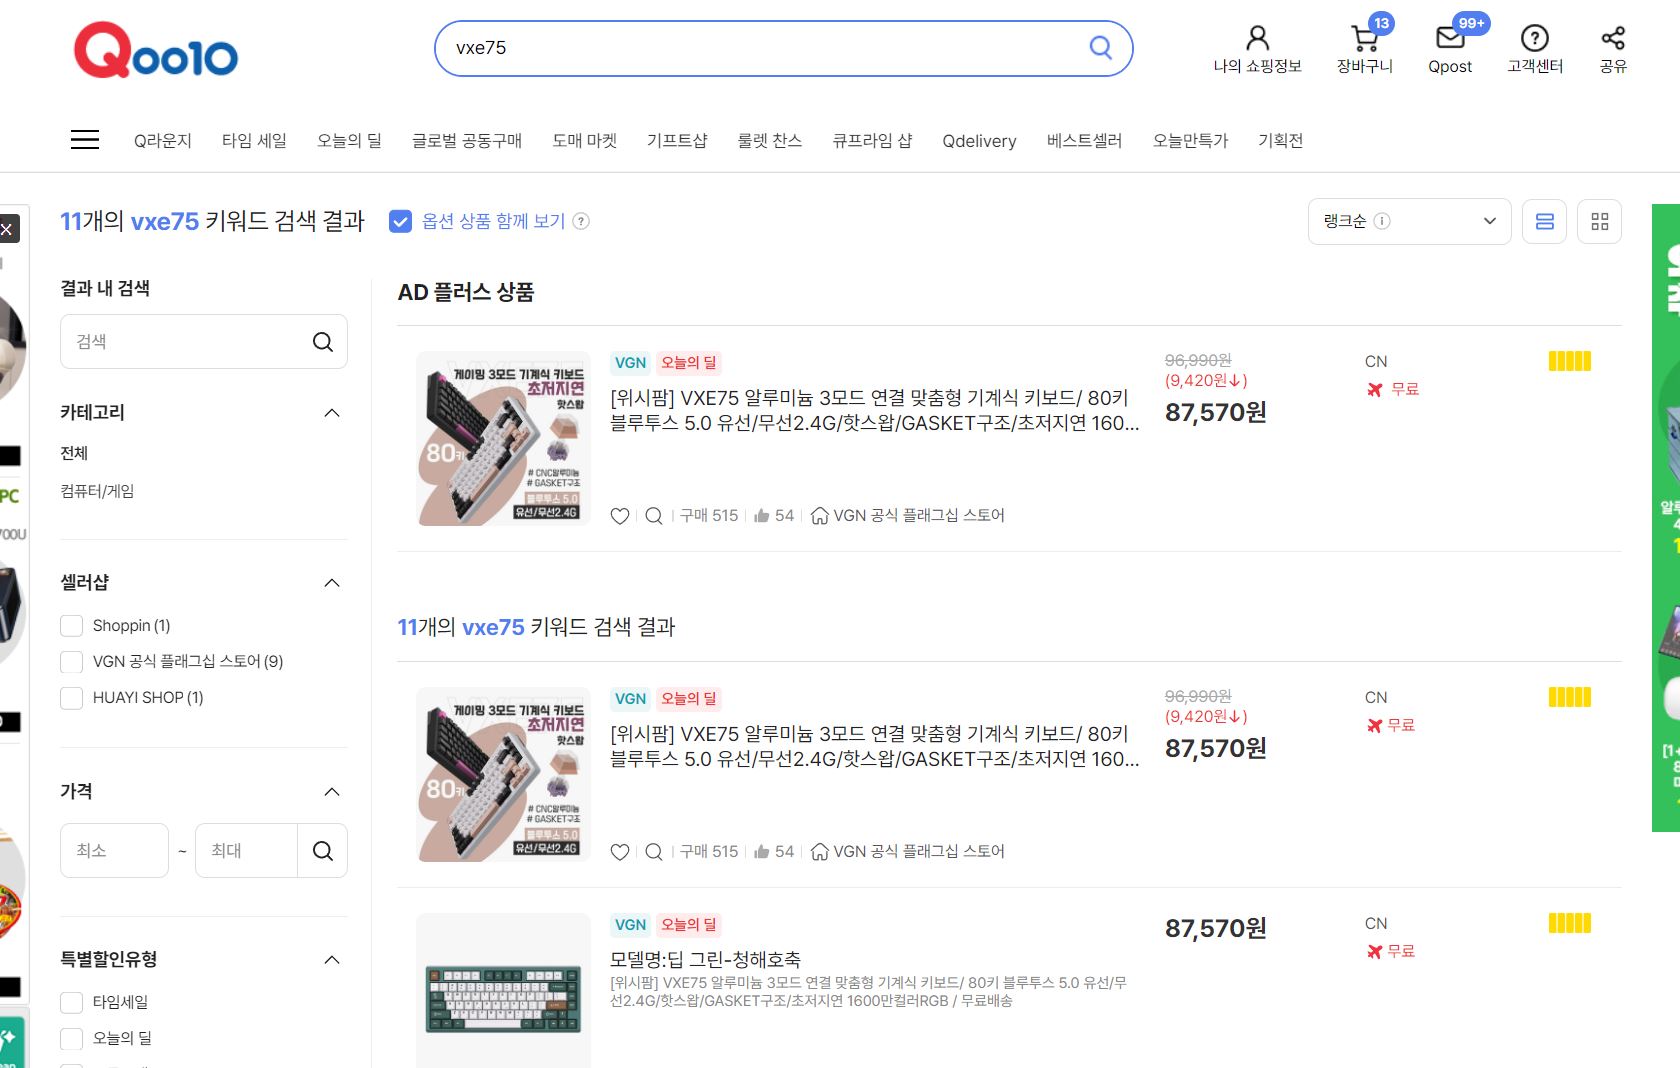Open the share icon
Image resolution: width=1680 pixels, height=1068 pixels.
tap(1612, 39)
